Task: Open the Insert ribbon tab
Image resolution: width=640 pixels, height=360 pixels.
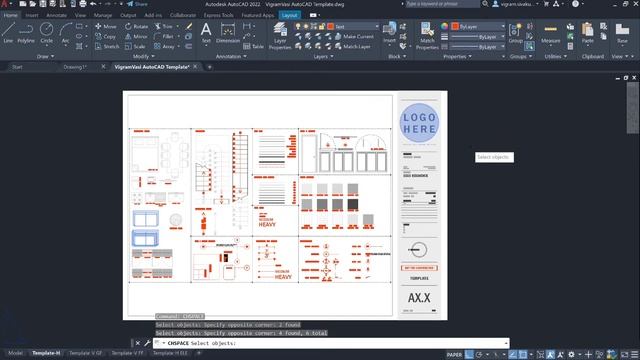Action: coord(32,15)
